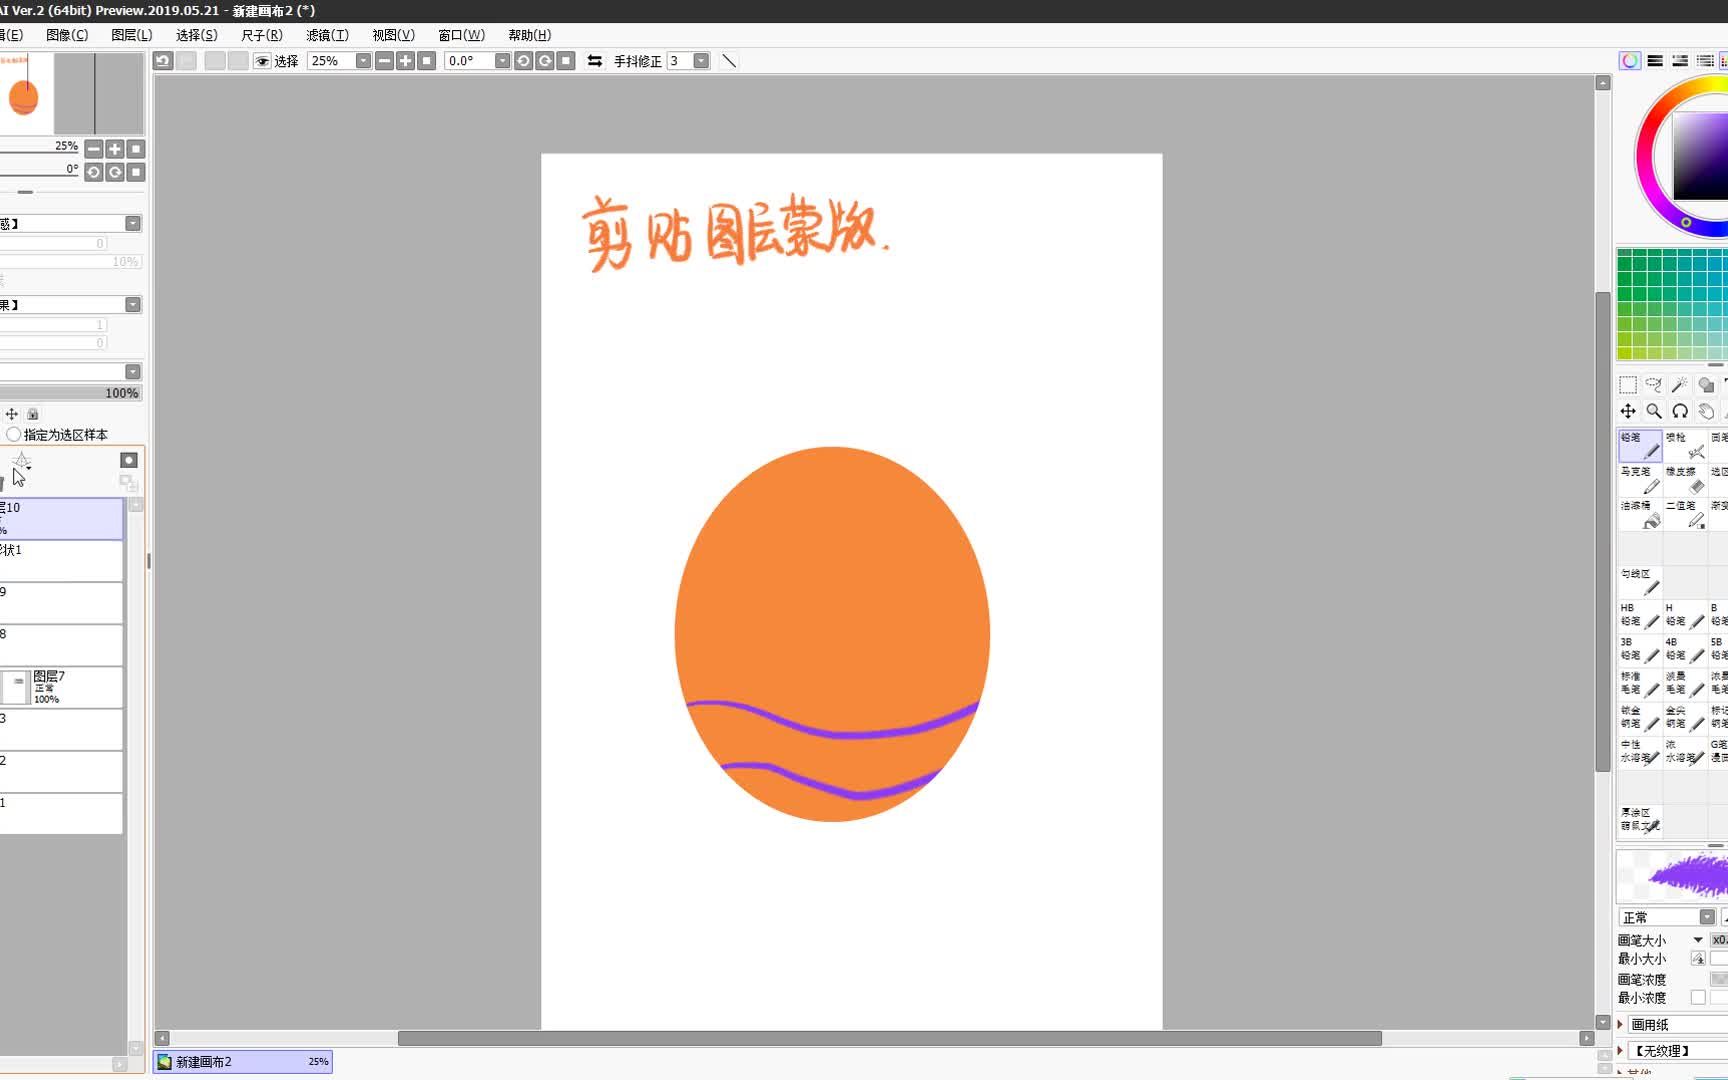Viewport: 1728px width, 1080px height.
Task: Toggle the color wheel panel button
Action: point(1630,61)
